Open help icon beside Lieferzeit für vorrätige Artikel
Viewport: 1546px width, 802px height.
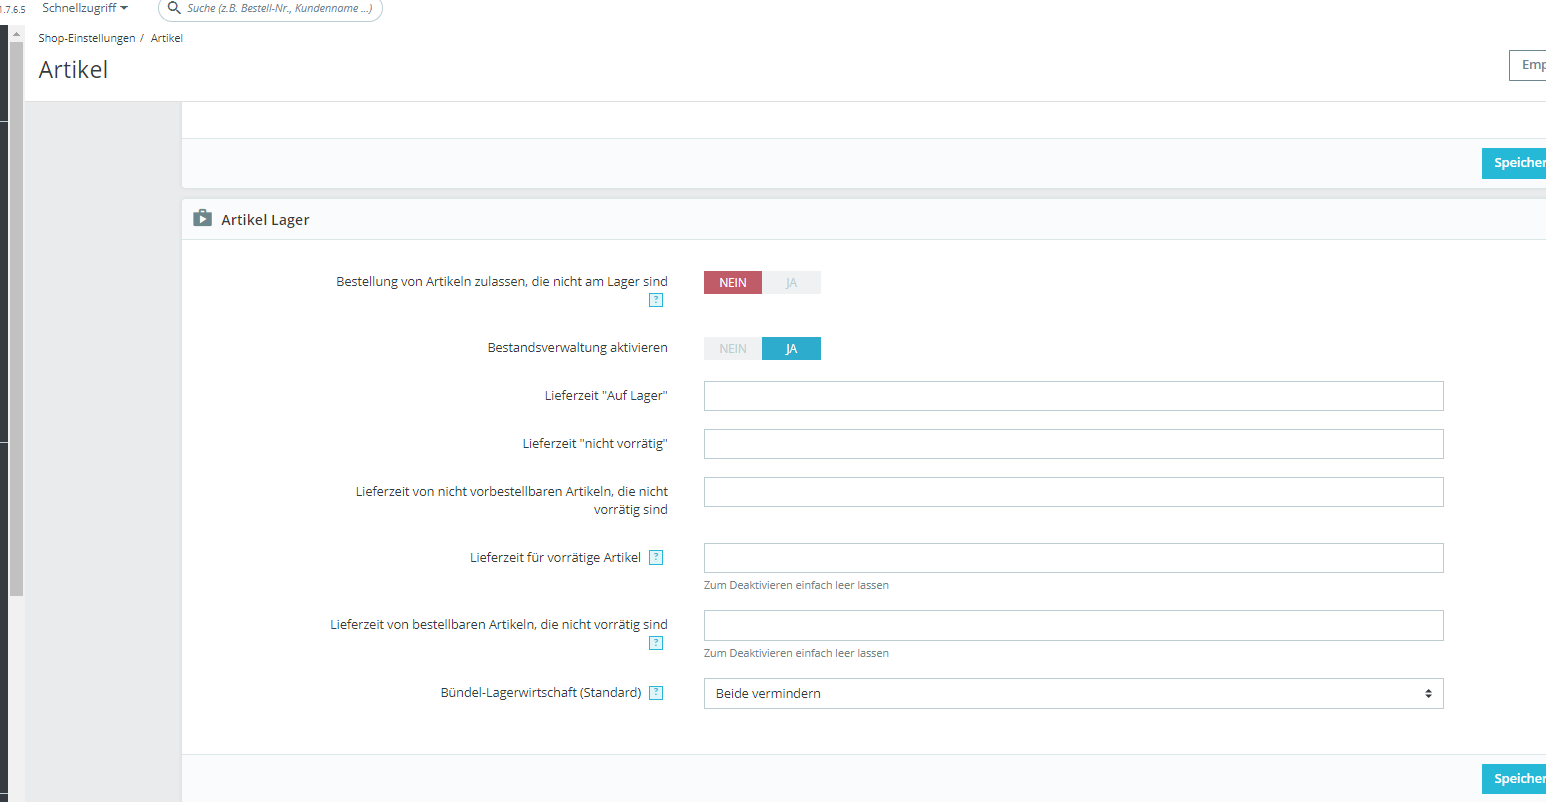[656, 558]
